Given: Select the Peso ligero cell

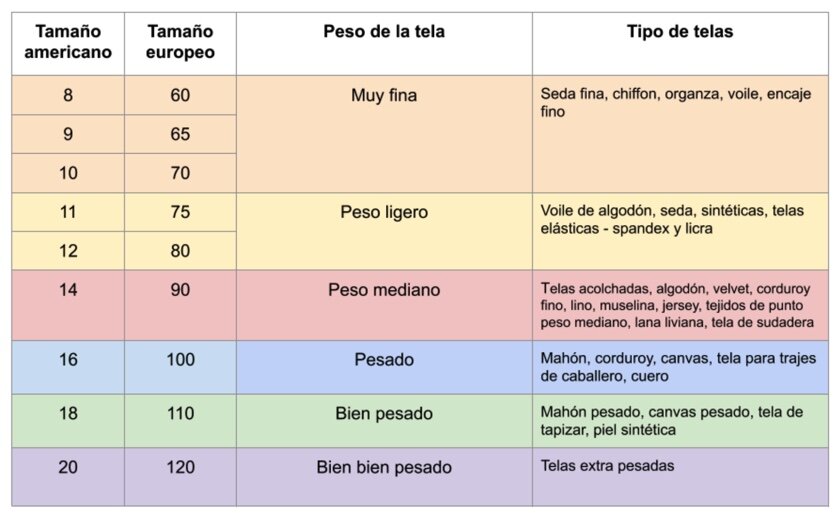Looking at the screenshot, I should pyautogui.click(x=384, y=231).
